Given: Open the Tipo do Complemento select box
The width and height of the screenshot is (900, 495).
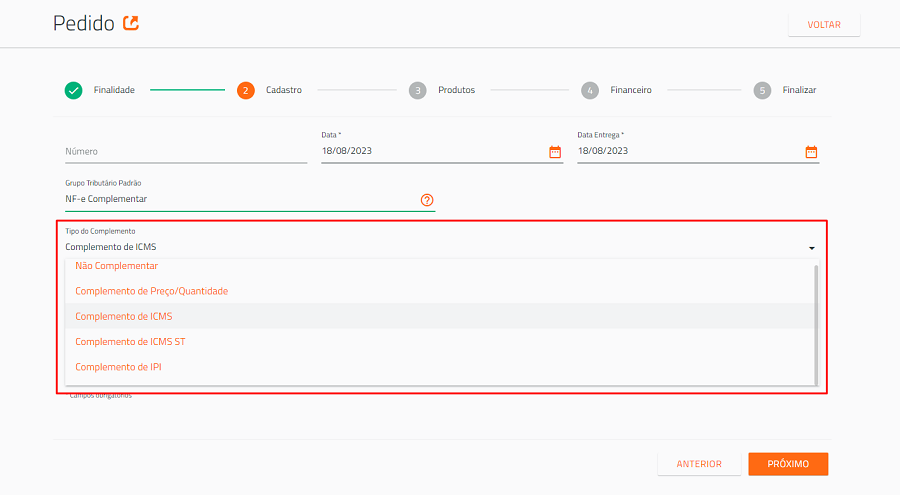Looking at the screenshot, I should point(441,247).
